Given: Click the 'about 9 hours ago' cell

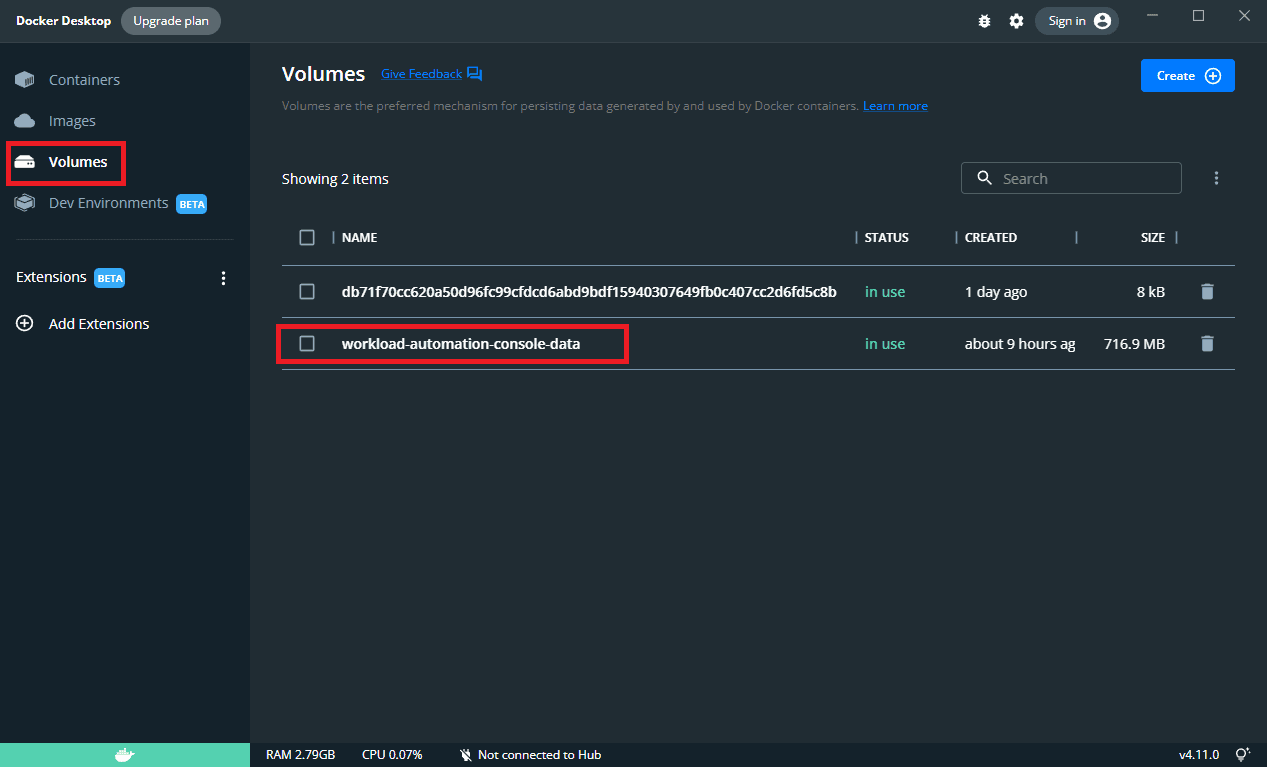Looking at the screenshot, I should click(x=1020, y=344).
